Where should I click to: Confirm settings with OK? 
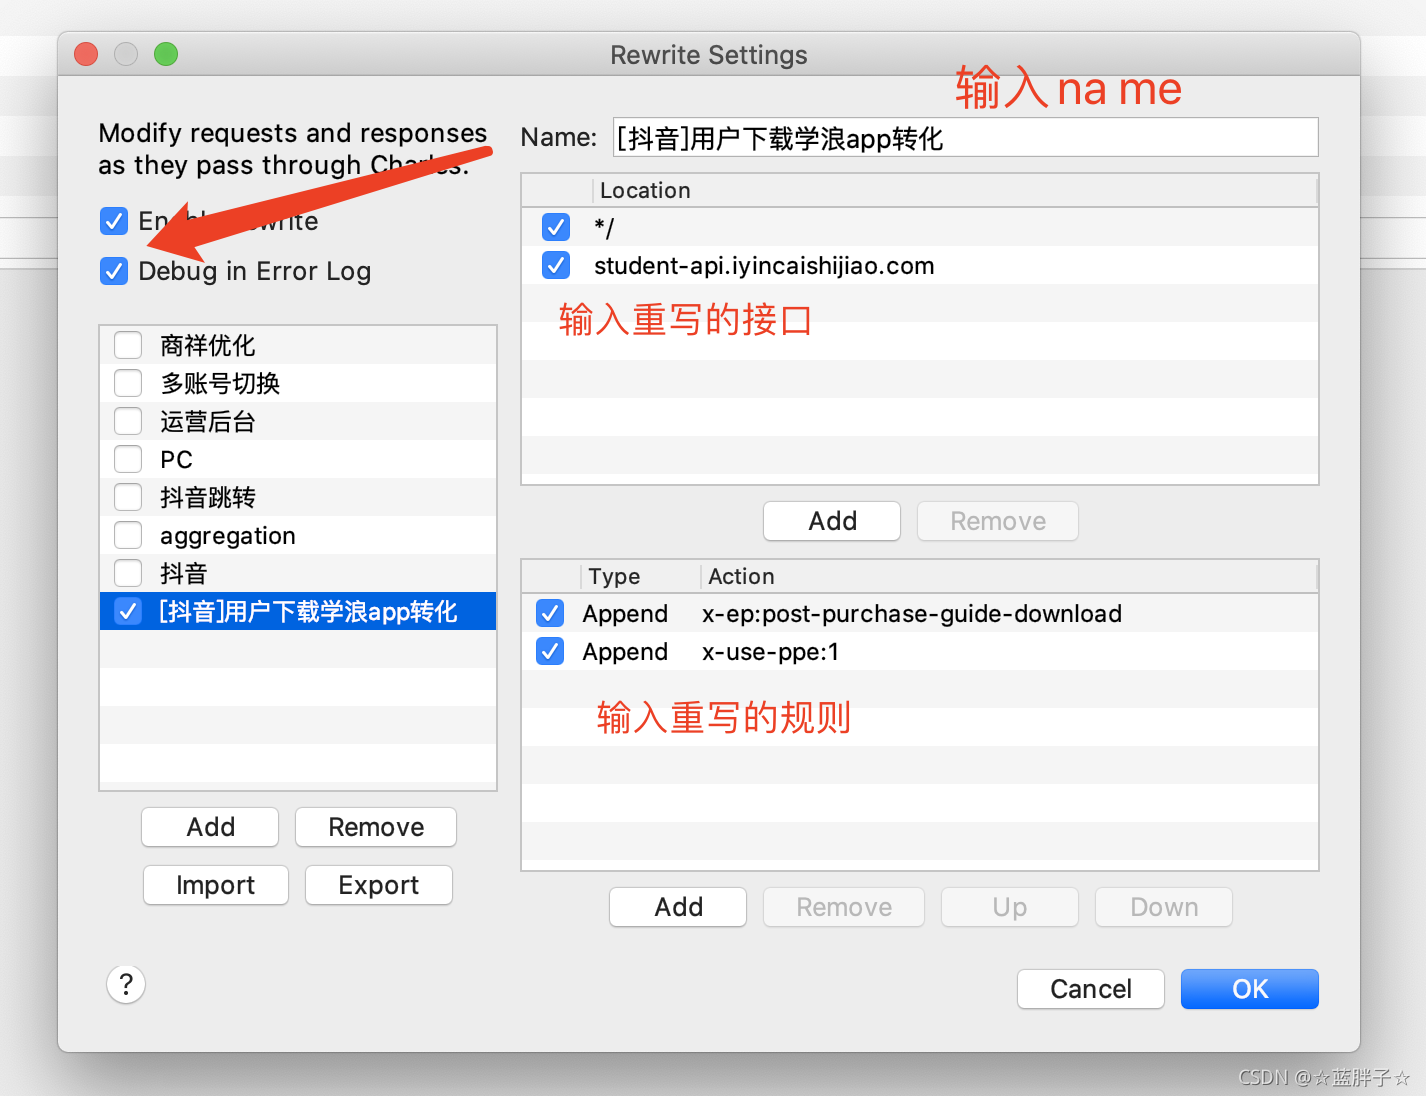tap(1250, 989)
